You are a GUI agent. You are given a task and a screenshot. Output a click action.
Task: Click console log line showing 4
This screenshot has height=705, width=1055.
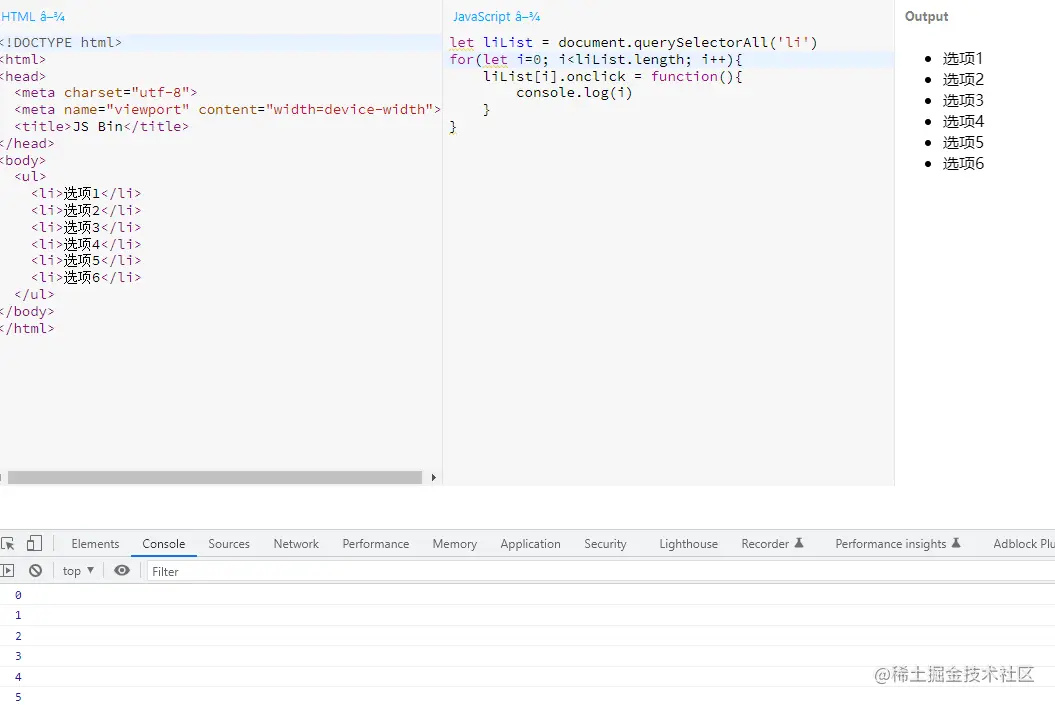(528, 677)
